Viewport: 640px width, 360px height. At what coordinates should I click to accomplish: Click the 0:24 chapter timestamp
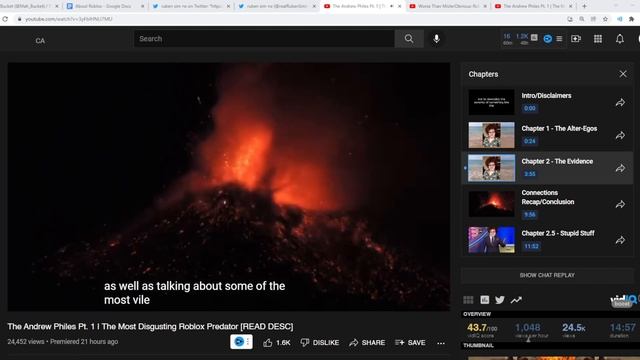pos(529,141)
